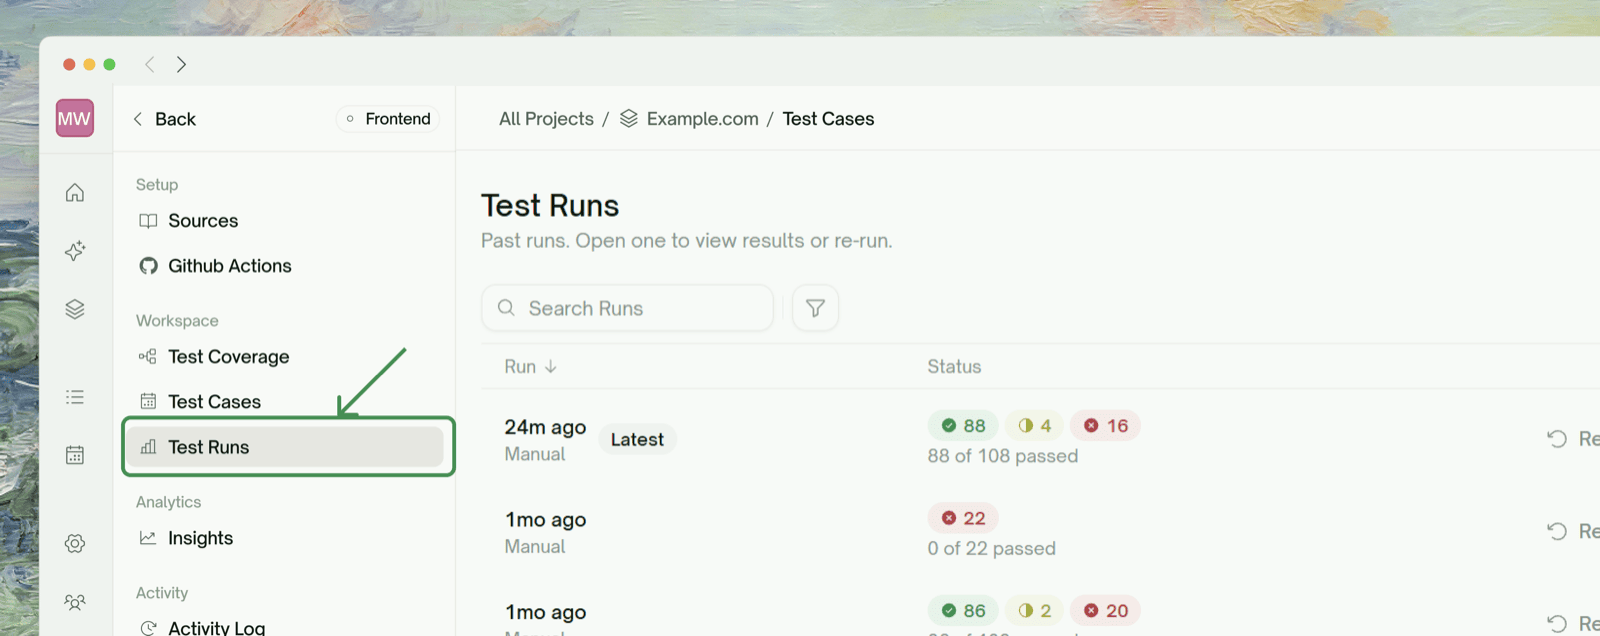The image size is (1600, 636).
Task: Open Test Coverage in Workspace
Action: (x=229, y=357)
